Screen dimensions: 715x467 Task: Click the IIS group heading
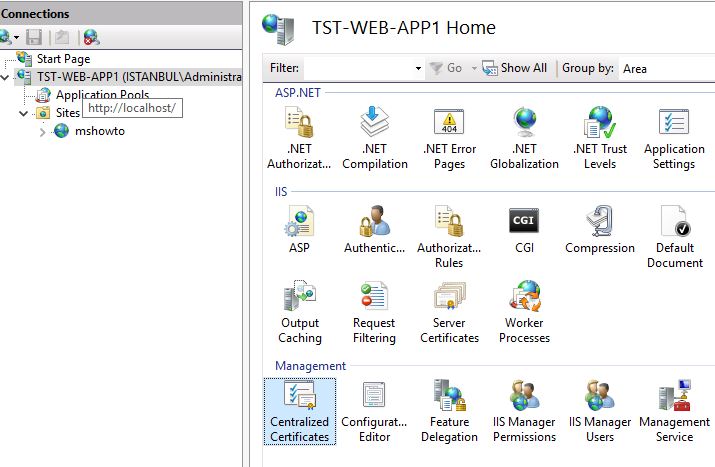point(281,192)
